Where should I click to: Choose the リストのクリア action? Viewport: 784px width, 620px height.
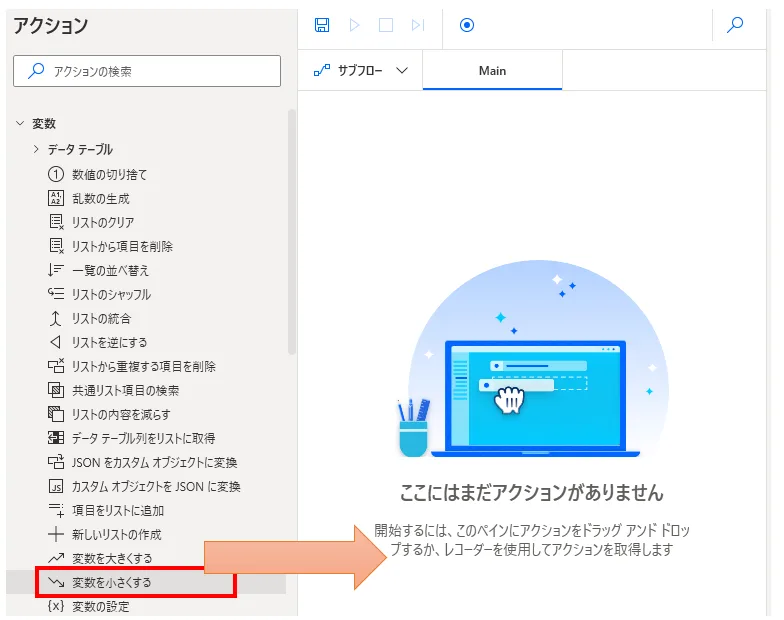coord(102,222)
